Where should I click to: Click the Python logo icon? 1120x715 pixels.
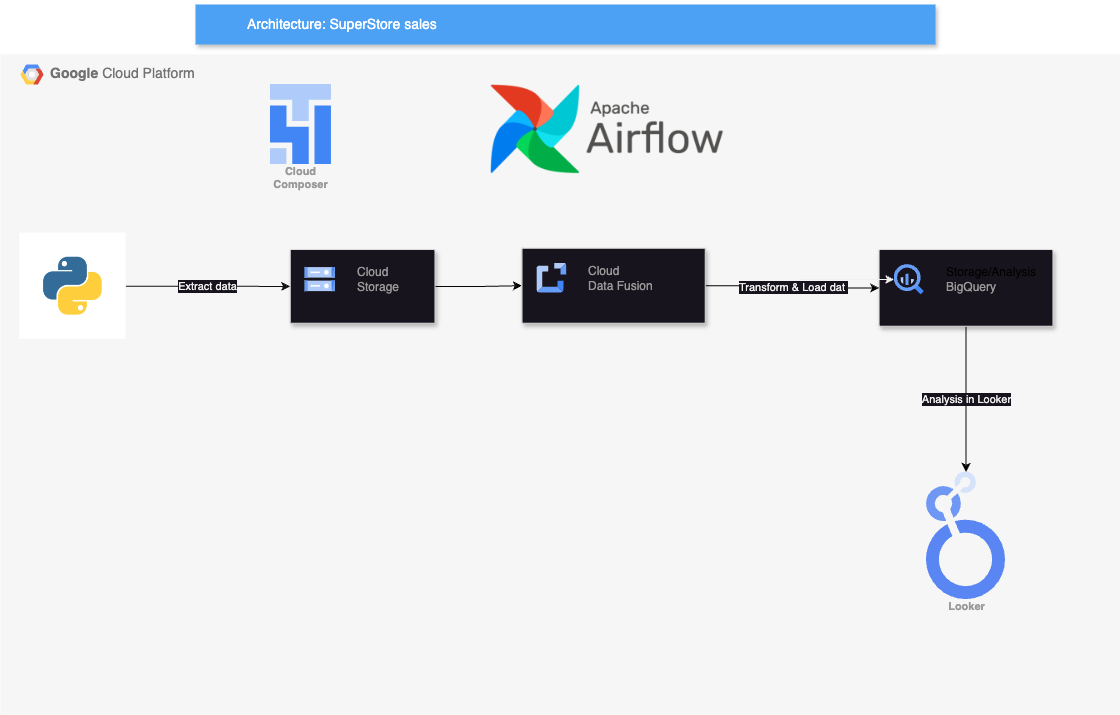(x=72, y=285)
